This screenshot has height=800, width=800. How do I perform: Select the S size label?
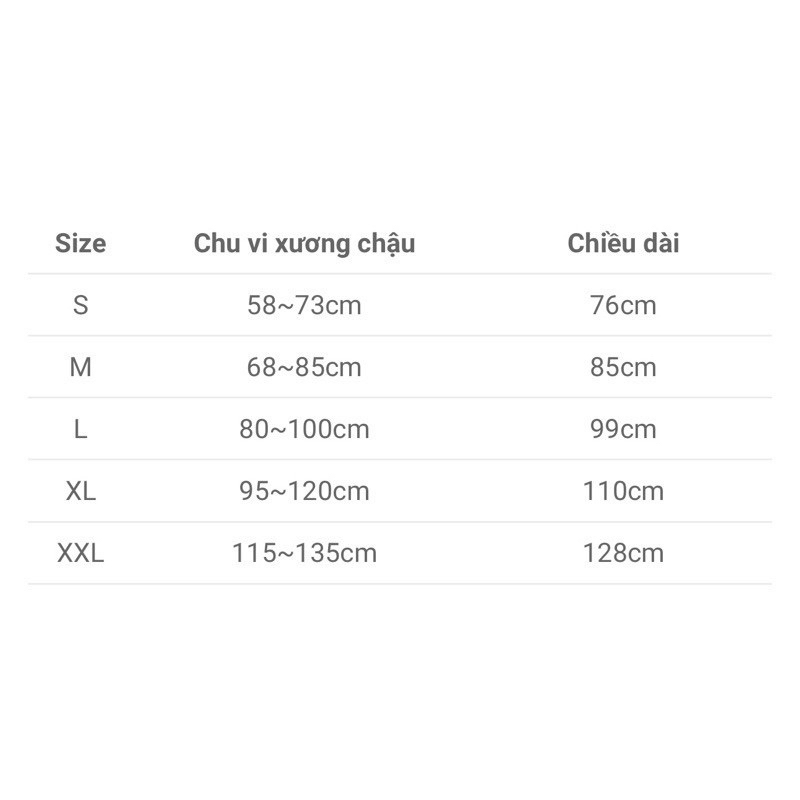[81, 305]
